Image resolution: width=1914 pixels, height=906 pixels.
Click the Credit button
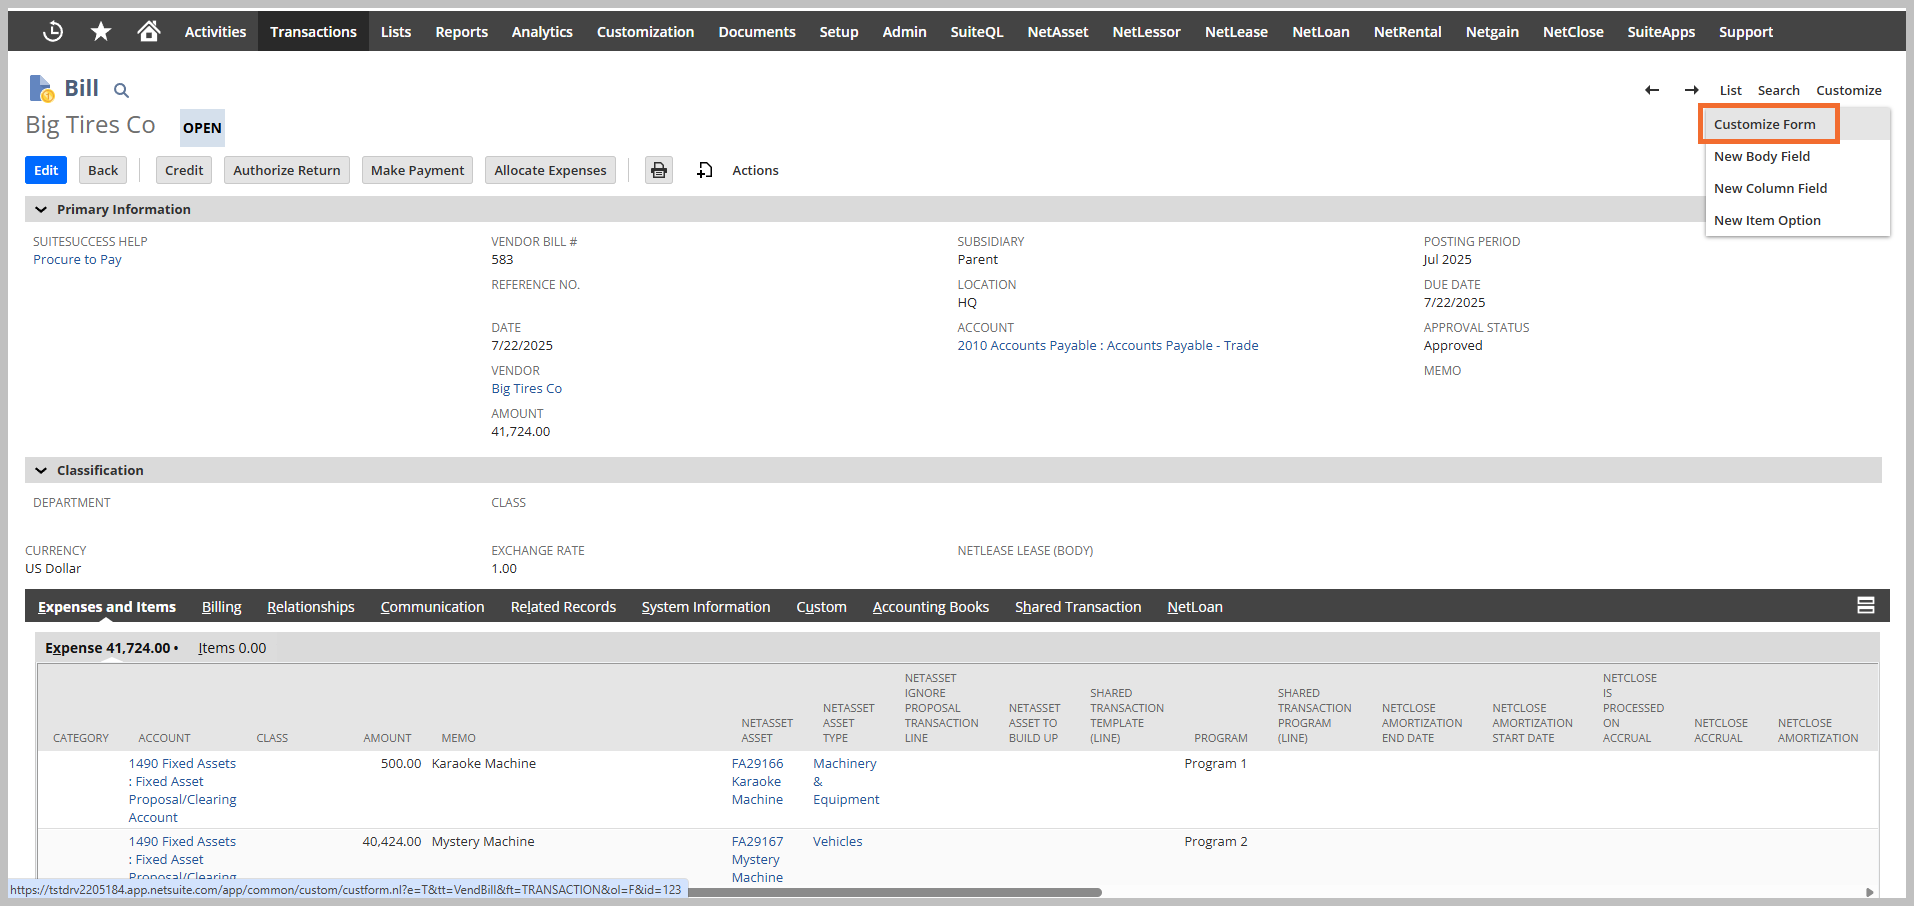tap(184, 170)
